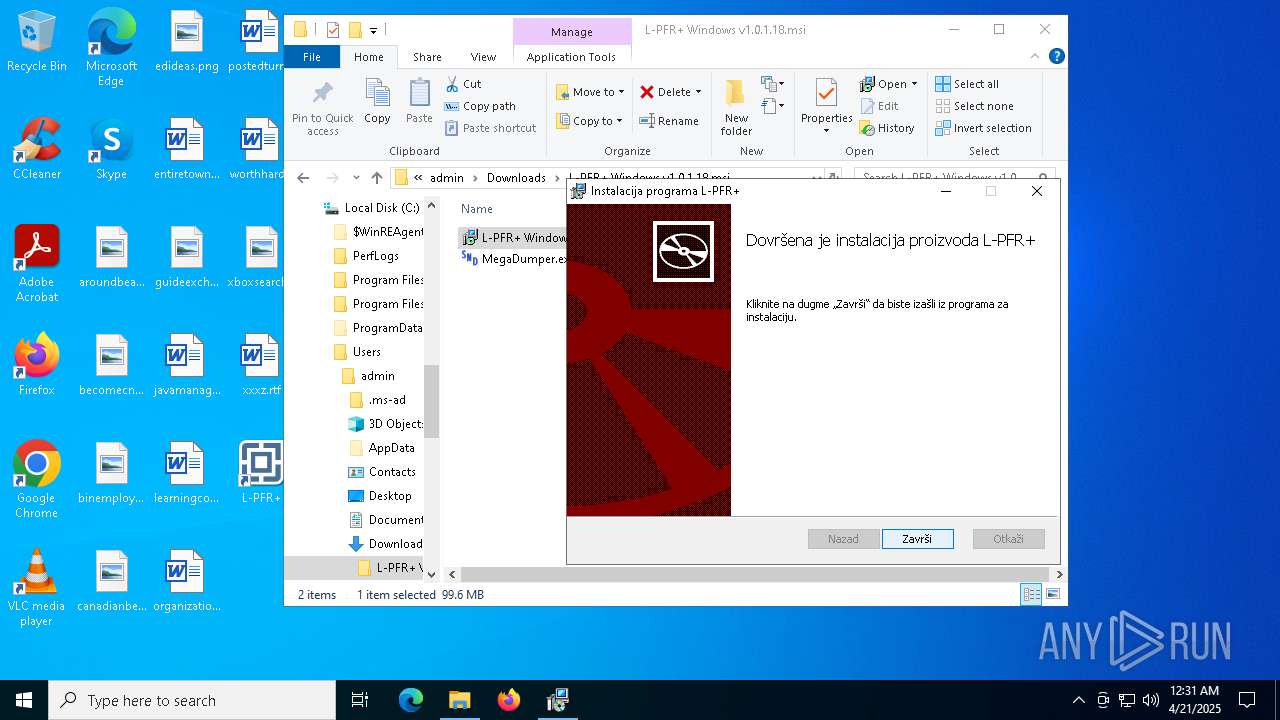Click the Explorer Help question mark icon

coord(1056,57)
